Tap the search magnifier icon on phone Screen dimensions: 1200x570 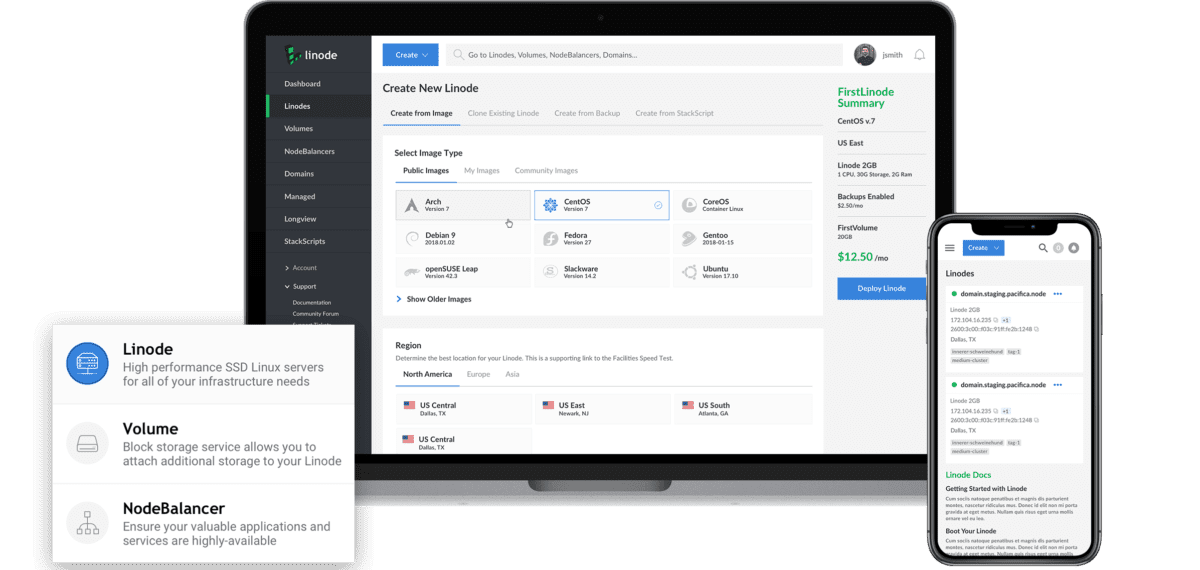pos(1043,248)
